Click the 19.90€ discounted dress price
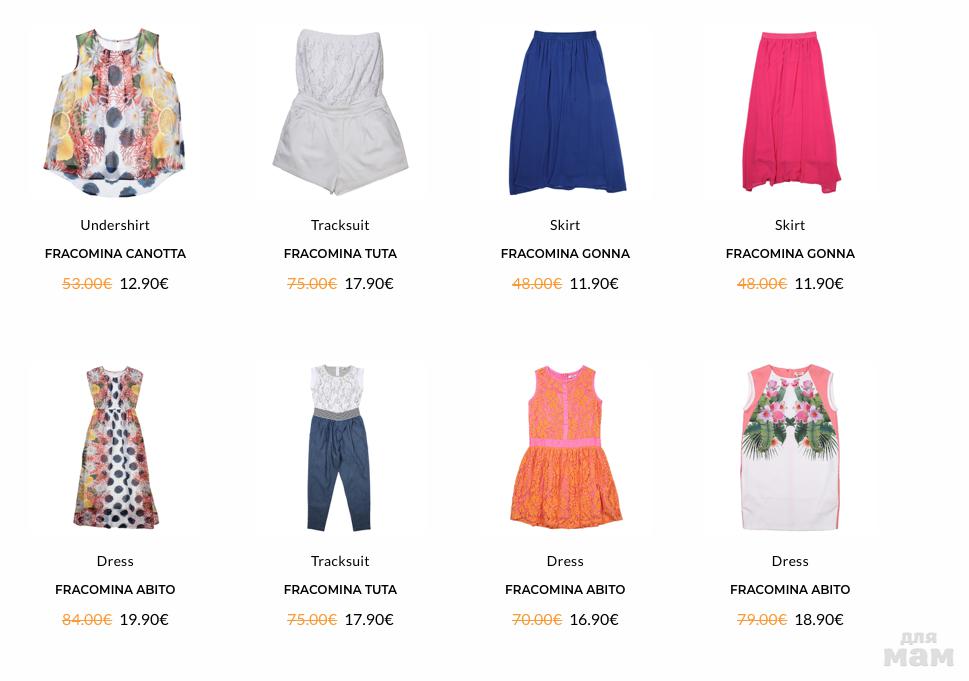 [144, 620]
